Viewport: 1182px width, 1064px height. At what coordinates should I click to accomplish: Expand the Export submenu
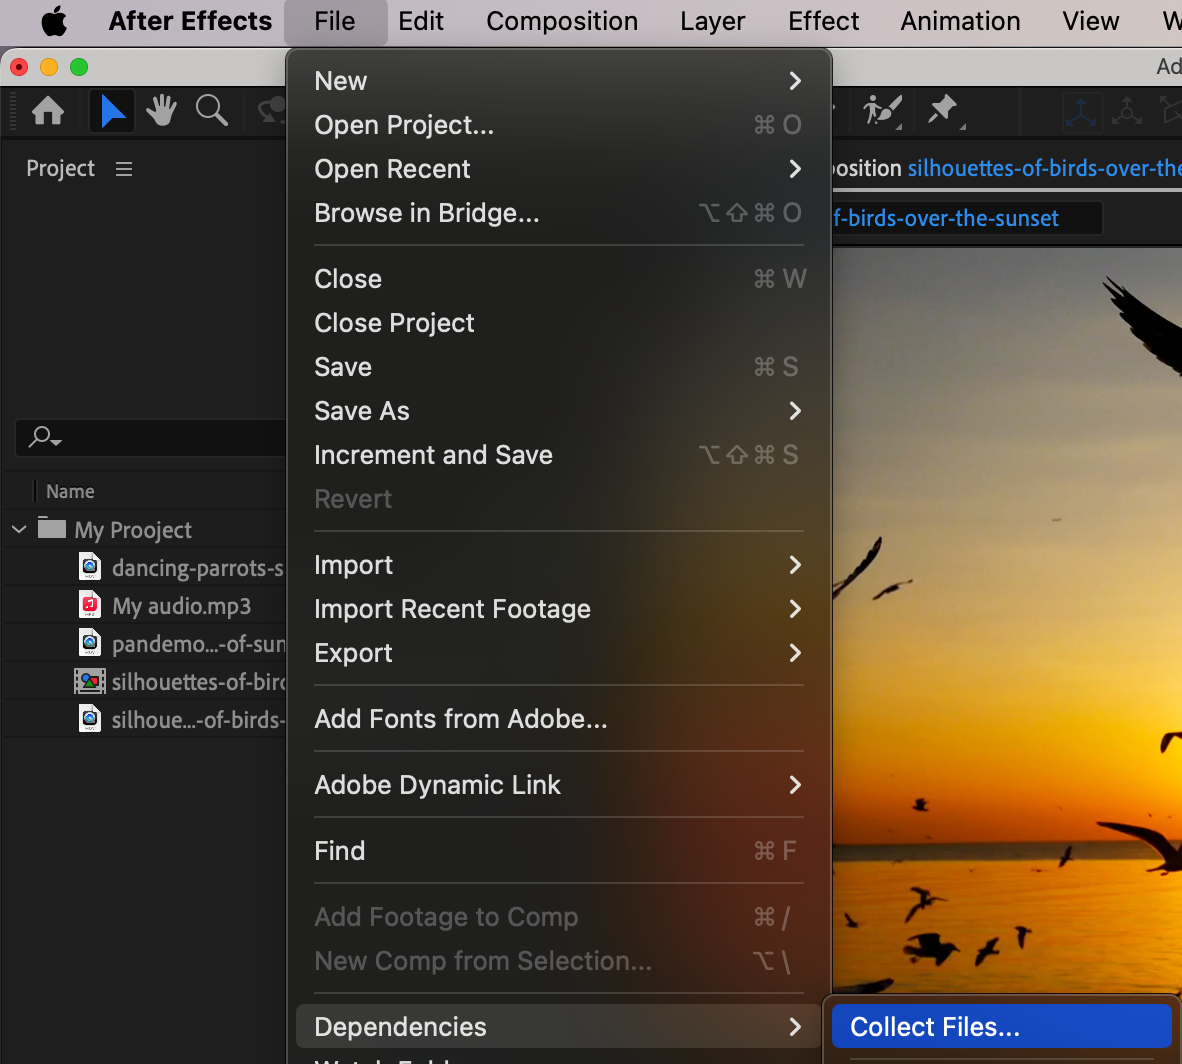tap(795, 653)
